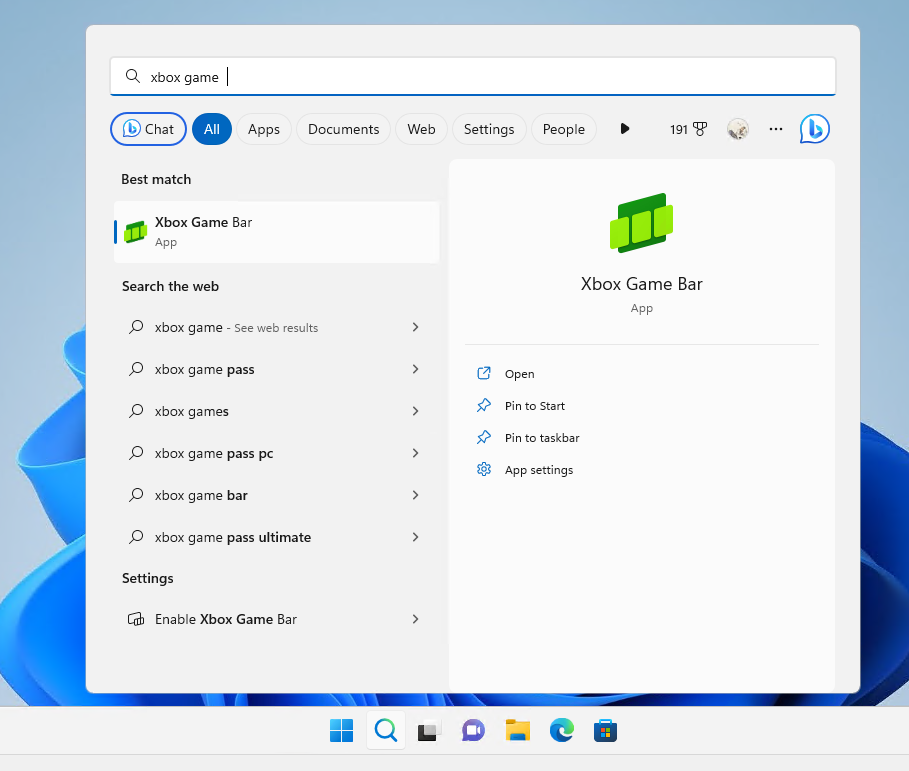Click inside the search box
The height and width of the screenshot is (771, 909).
pos(472,77)
